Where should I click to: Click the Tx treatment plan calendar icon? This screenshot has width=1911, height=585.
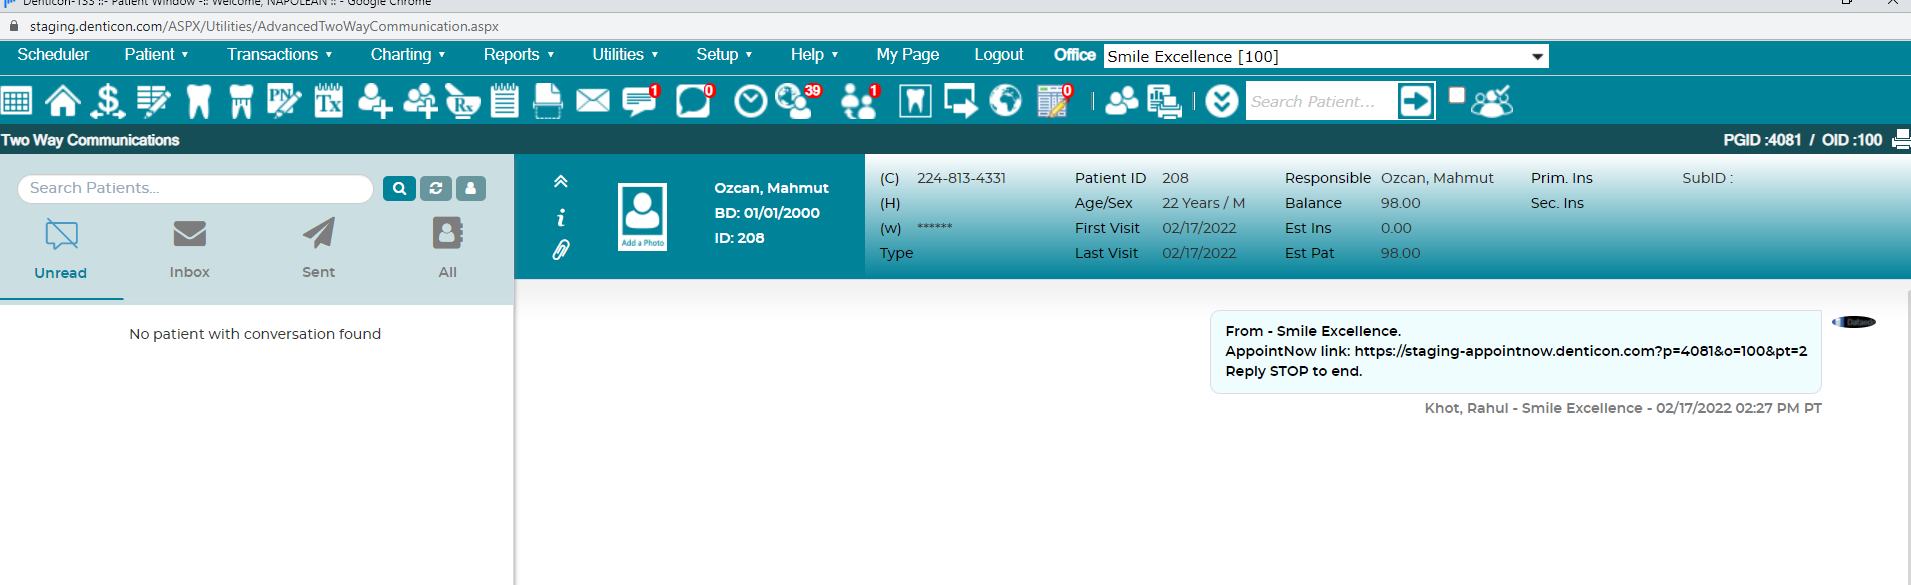point(329,101)
